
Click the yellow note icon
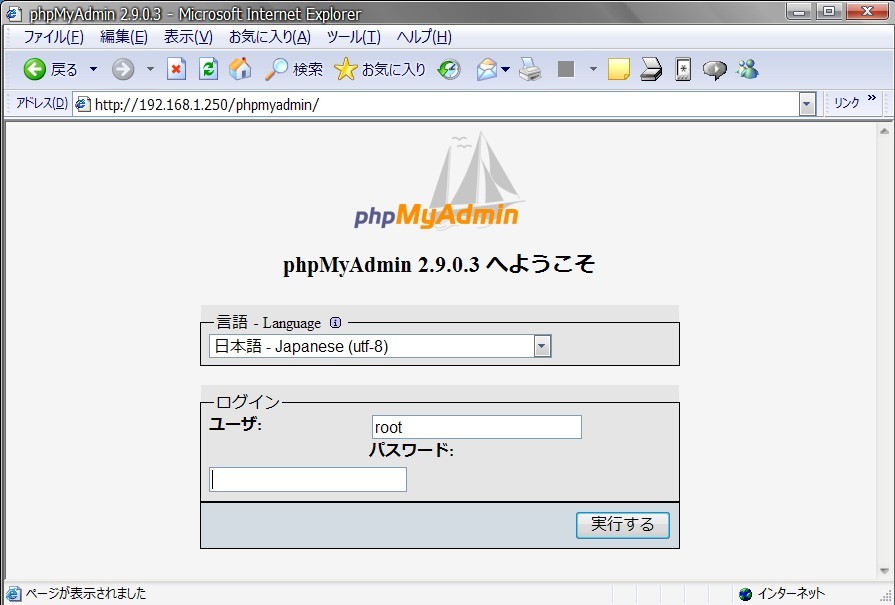click(x=619, y=70)
